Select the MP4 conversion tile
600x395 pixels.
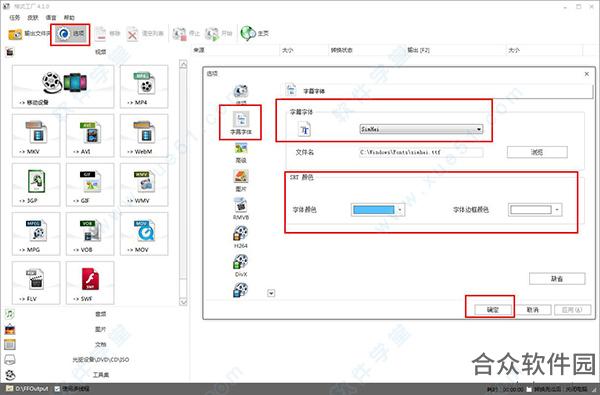pos(144,87)
